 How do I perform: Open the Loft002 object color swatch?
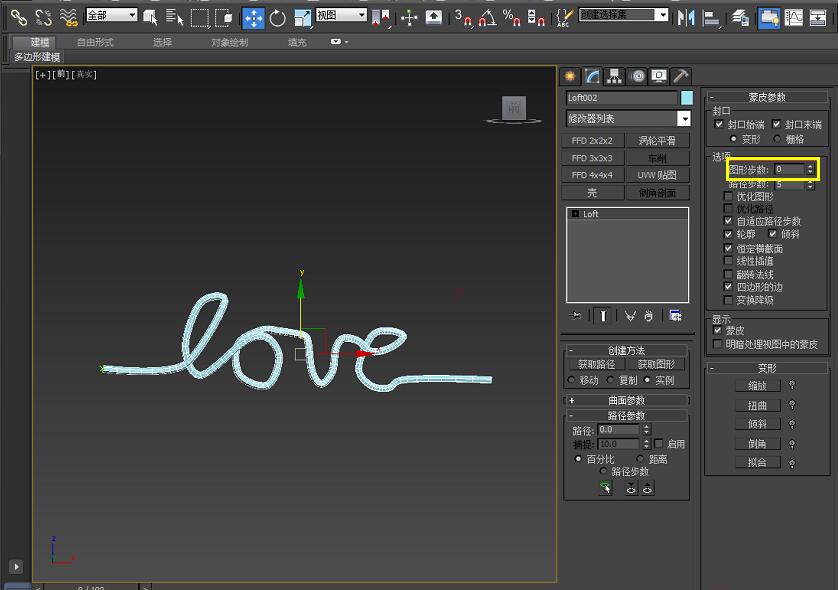click(x=686, y=96)
